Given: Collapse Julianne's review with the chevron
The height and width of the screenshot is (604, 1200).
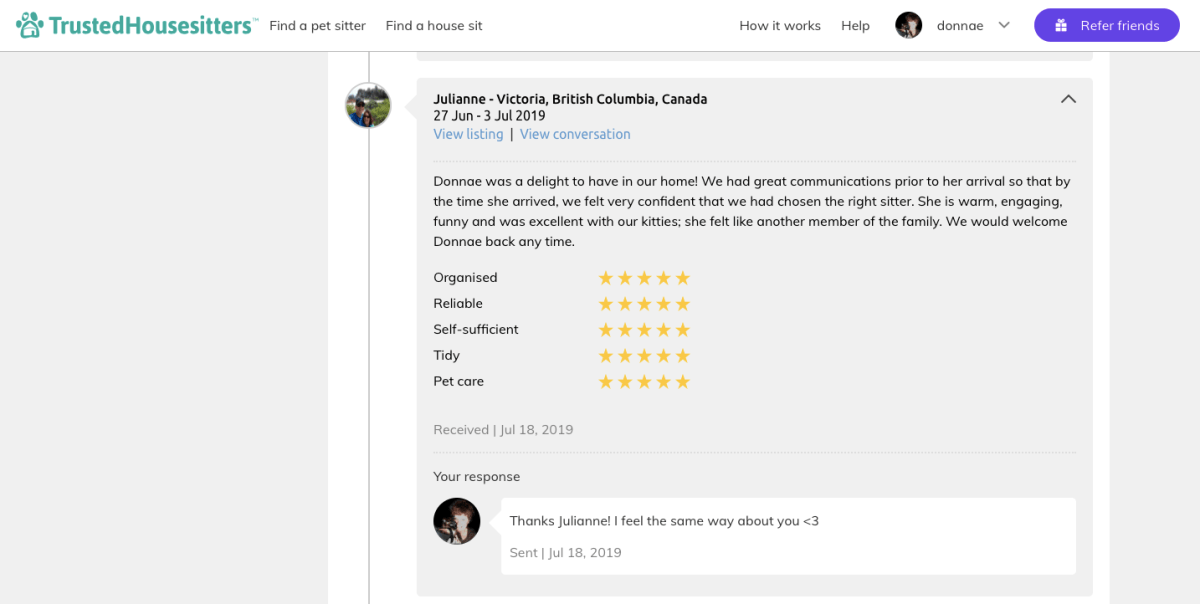Looking at the screenshot, I should (x=1068, y=99).
